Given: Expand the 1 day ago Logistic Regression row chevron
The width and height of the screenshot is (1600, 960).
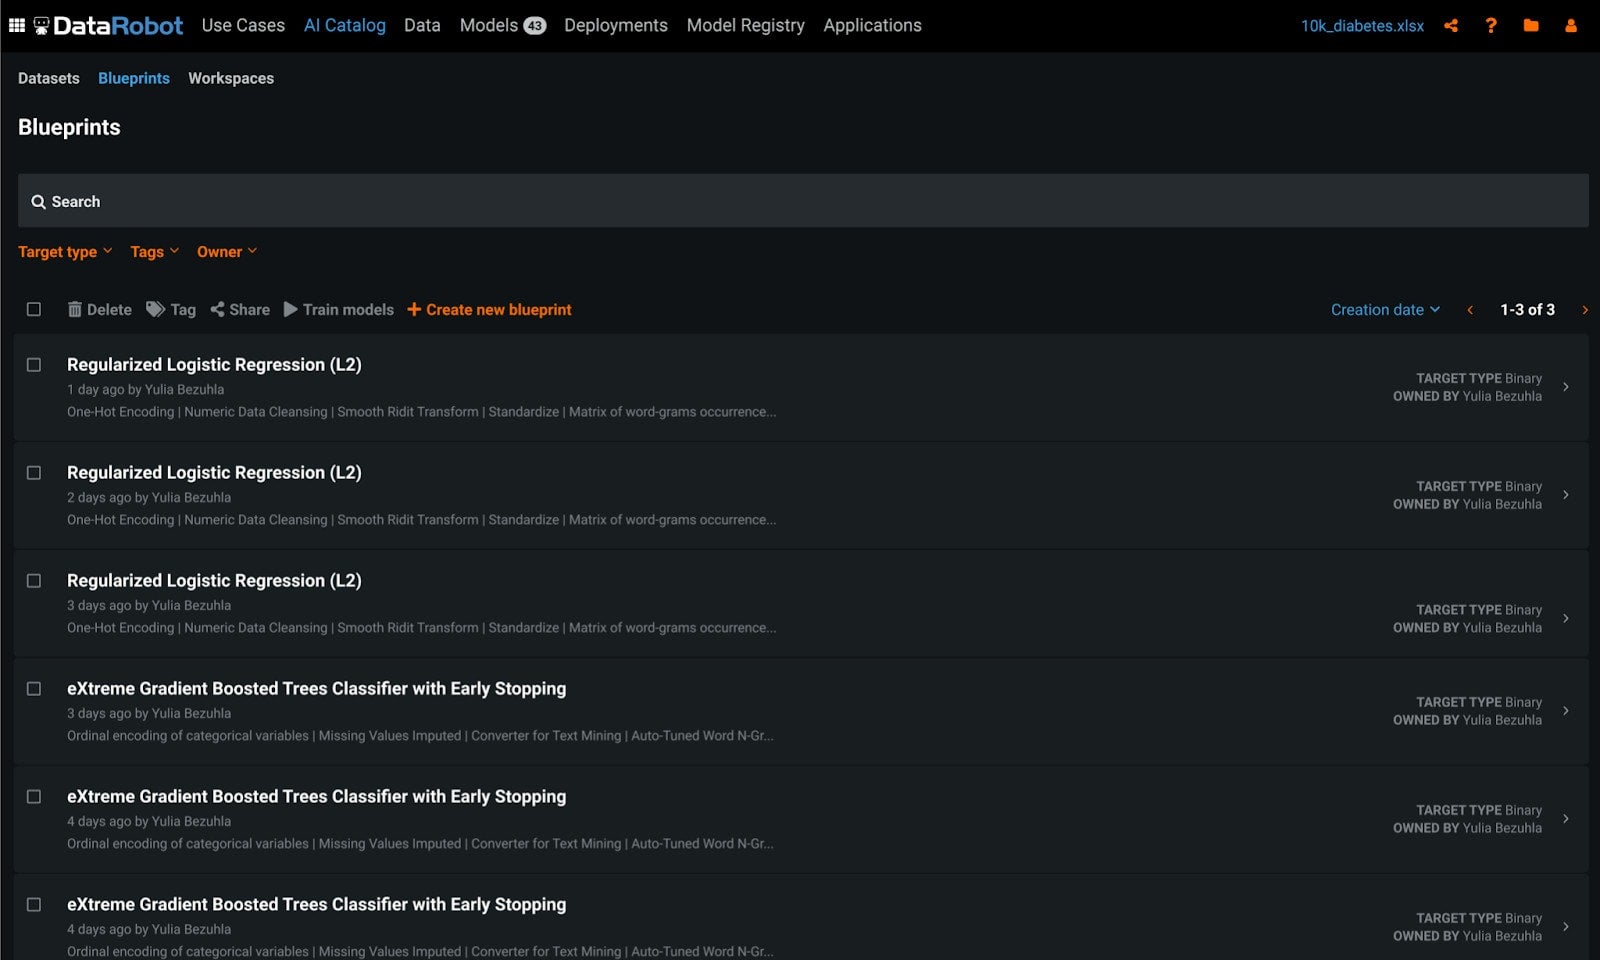Looking at the screenshot, I should pyautogui.click(x=1566, y=387).
